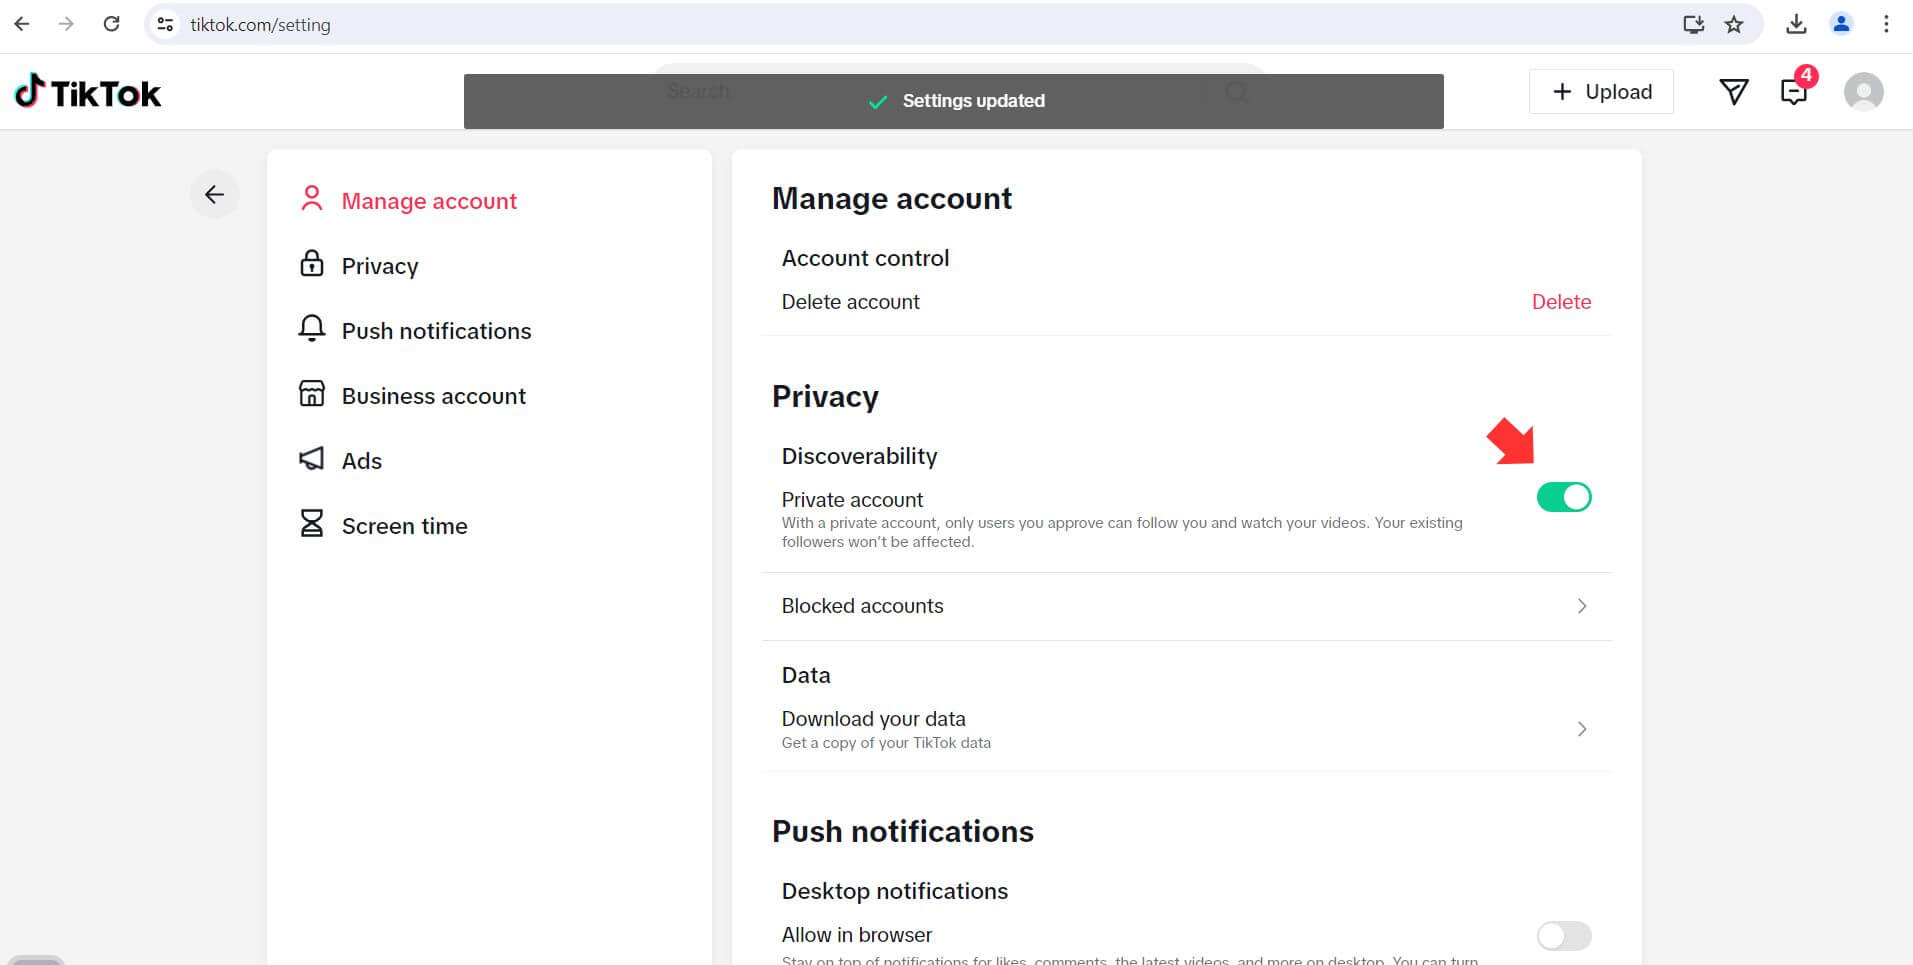Select Screen time in sidebar

[404, 526]
